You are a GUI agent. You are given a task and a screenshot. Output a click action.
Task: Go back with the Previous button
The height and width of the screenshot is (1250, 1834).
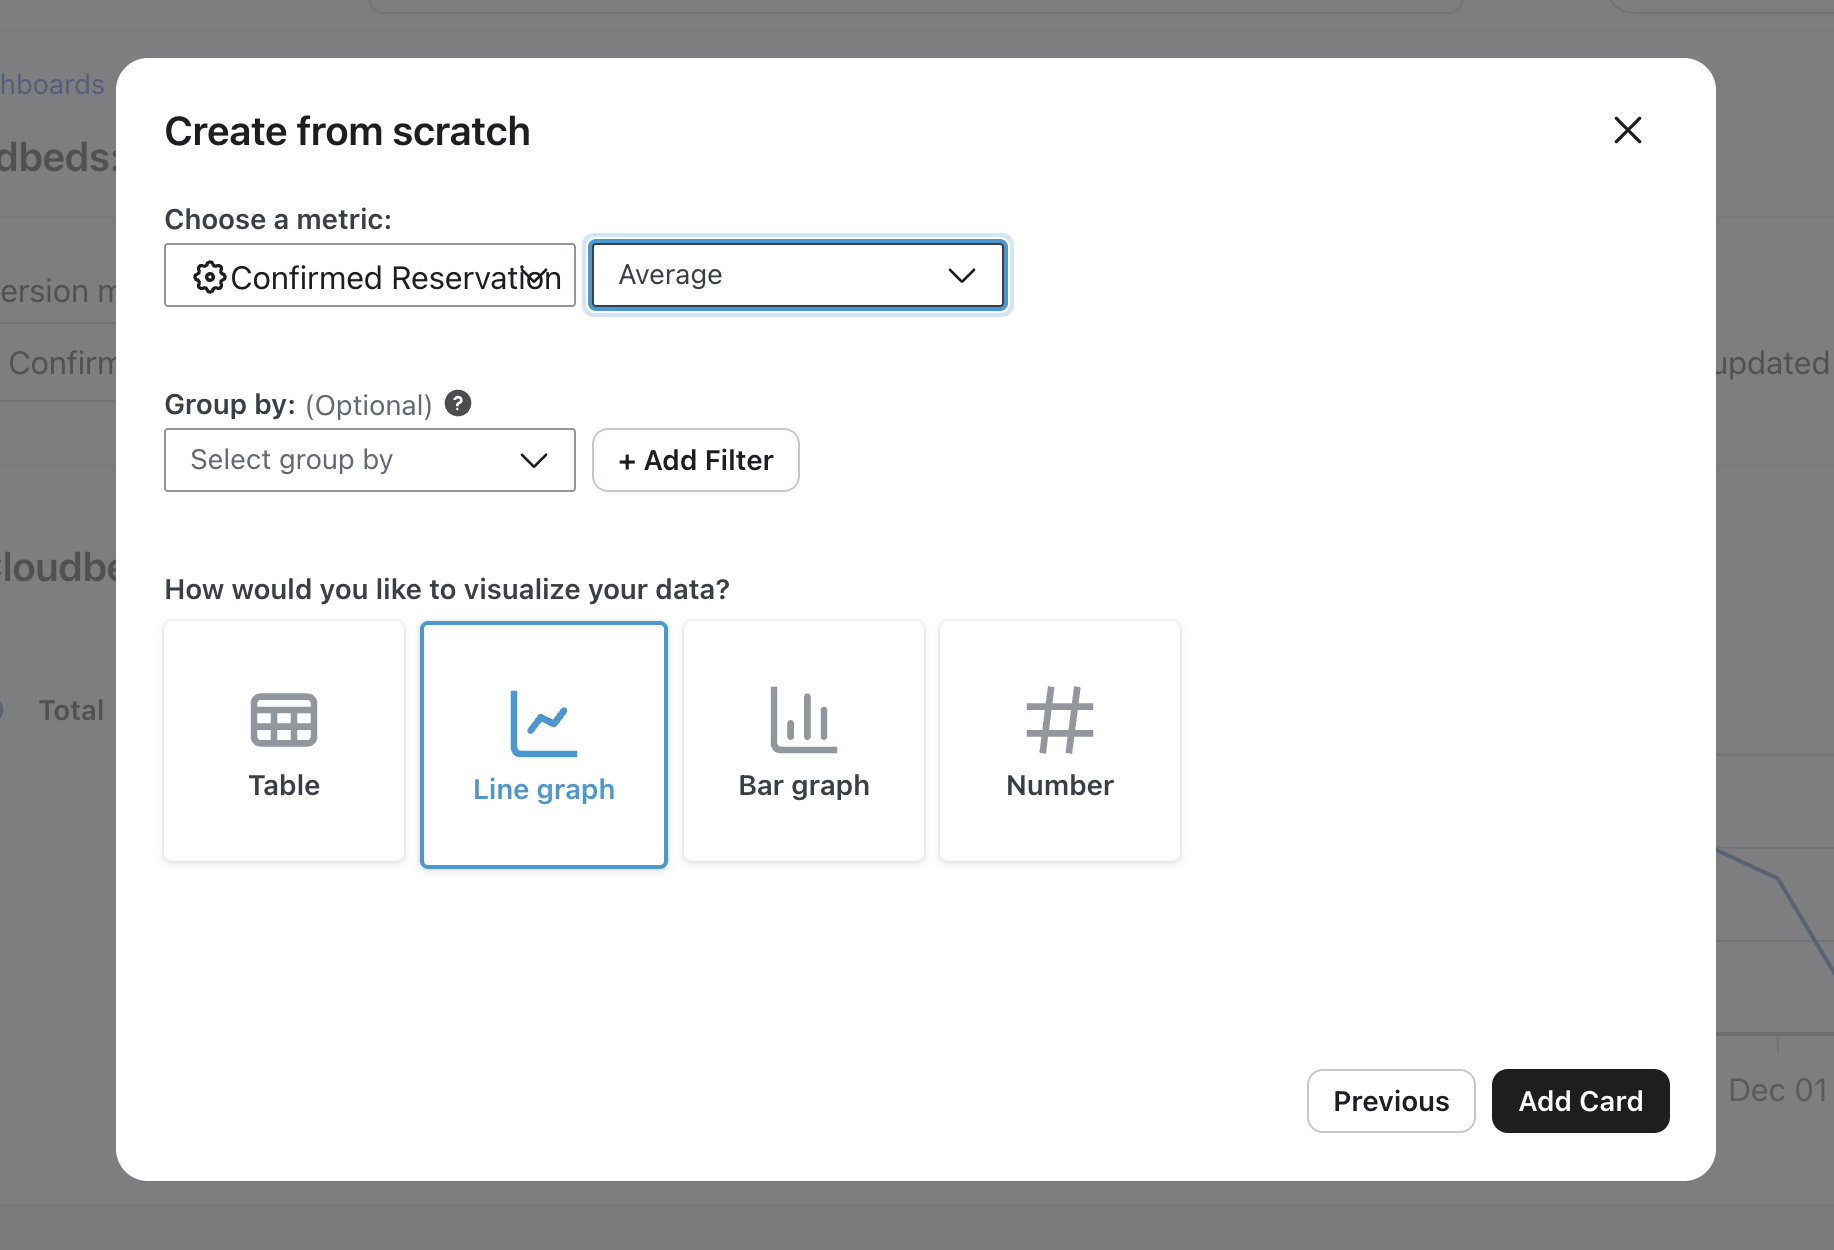click(1390, 1101)
